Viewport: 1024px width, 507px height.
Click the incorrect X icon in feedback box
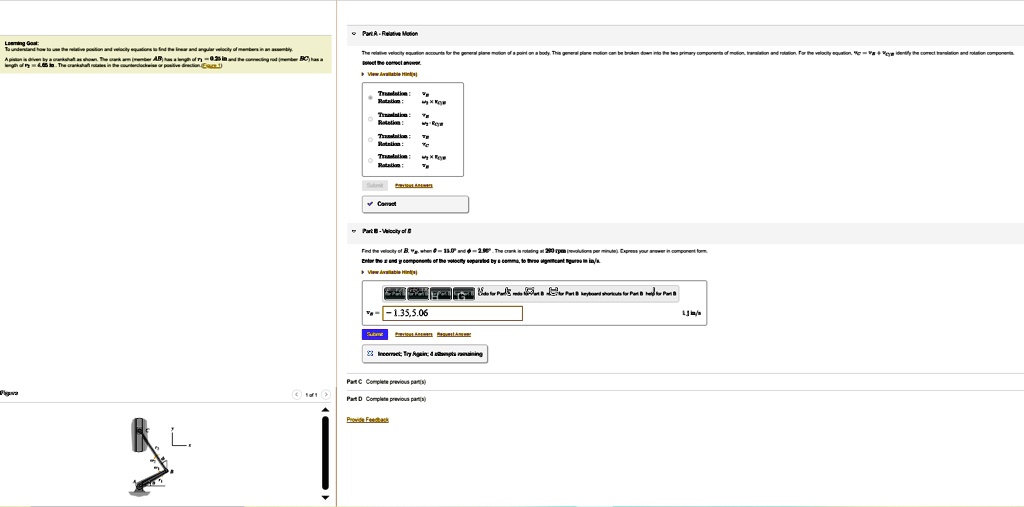(x=370, y=353)
